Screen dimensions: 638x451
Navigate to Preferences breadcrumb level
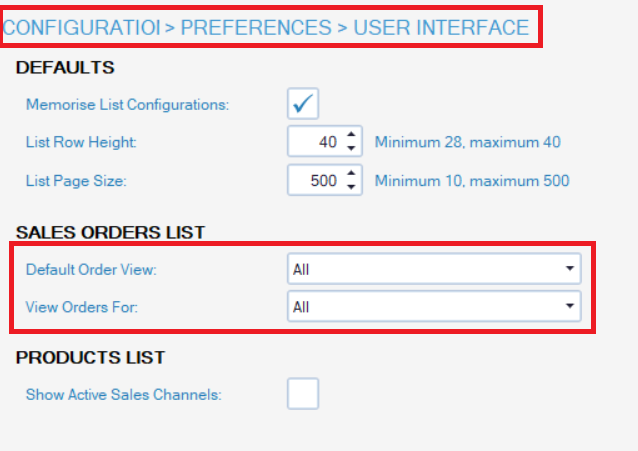[254, 28]
